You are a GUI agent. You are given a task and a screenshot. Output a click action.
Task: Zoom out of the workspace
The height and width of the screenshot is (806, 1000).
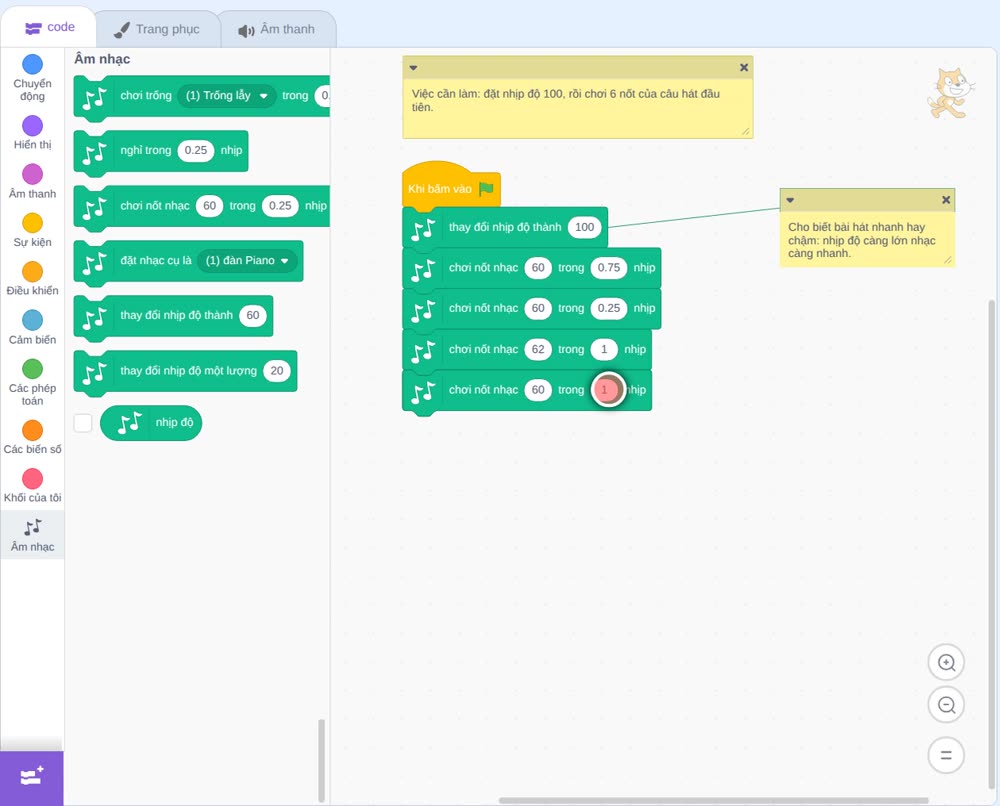[946, 705]
